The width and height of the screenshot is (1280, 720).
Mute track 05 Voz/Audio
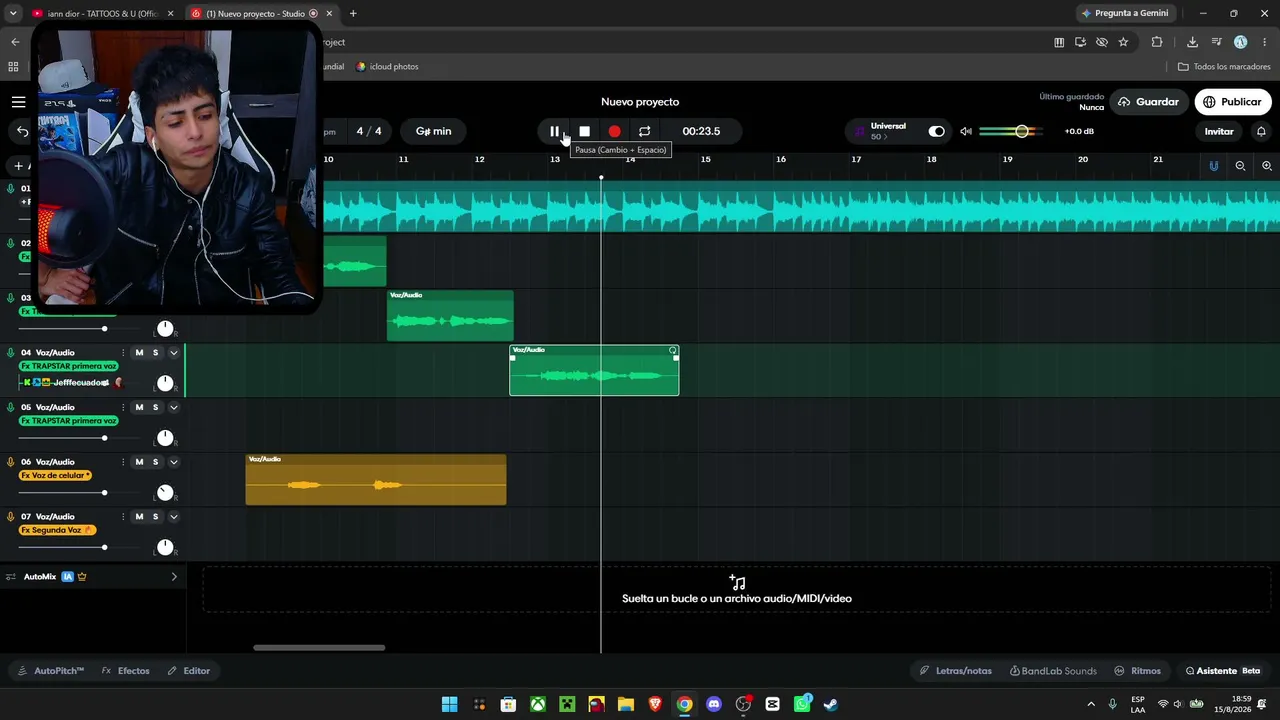click(139, 407)
